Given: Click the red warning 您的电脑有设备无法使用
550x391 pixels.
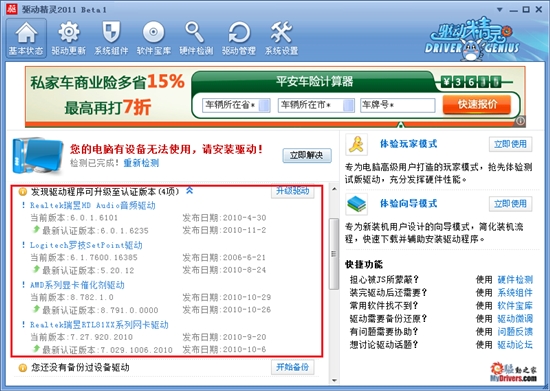Looking at the screenshot, I should [166, 149].
